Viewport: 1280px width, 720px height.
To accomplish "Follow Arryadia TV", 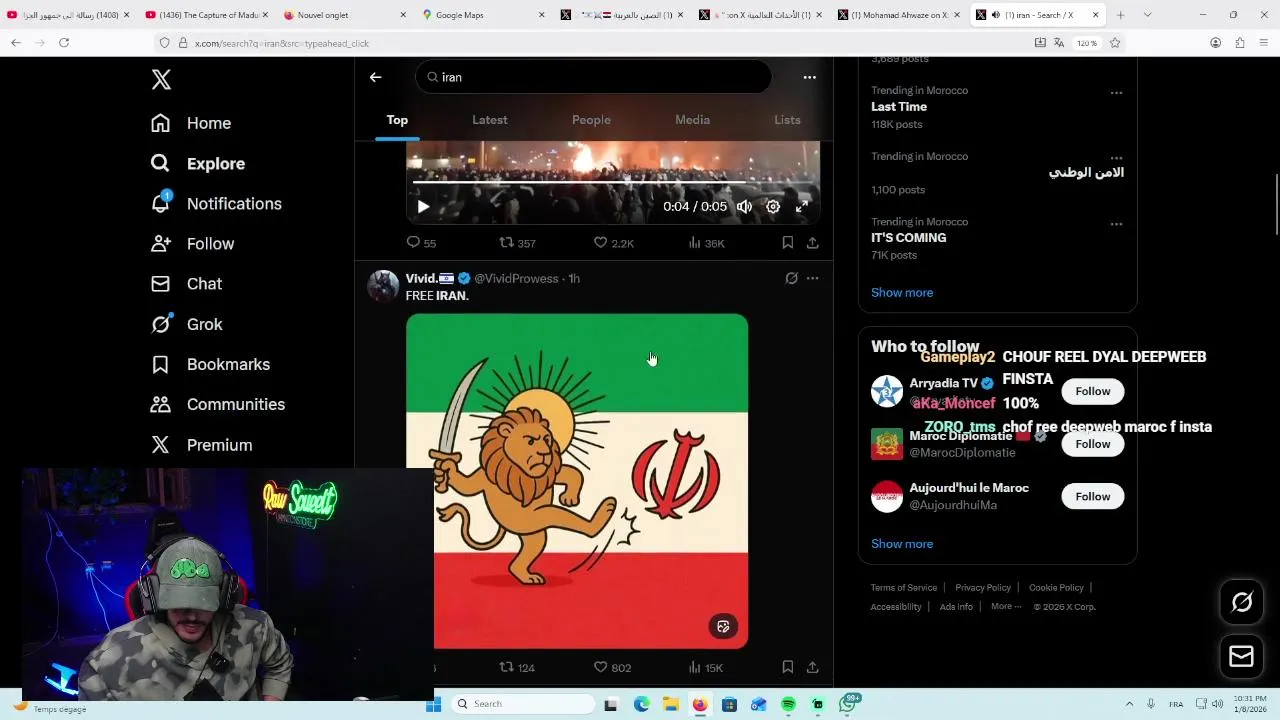I will (1092, 391).
